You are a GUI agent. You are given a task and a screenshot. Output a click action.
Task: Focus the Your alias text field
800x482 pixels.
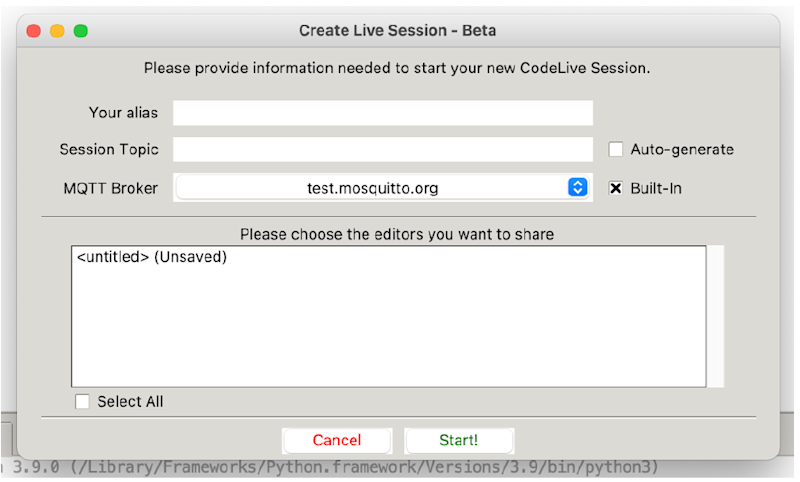point(383,113)
